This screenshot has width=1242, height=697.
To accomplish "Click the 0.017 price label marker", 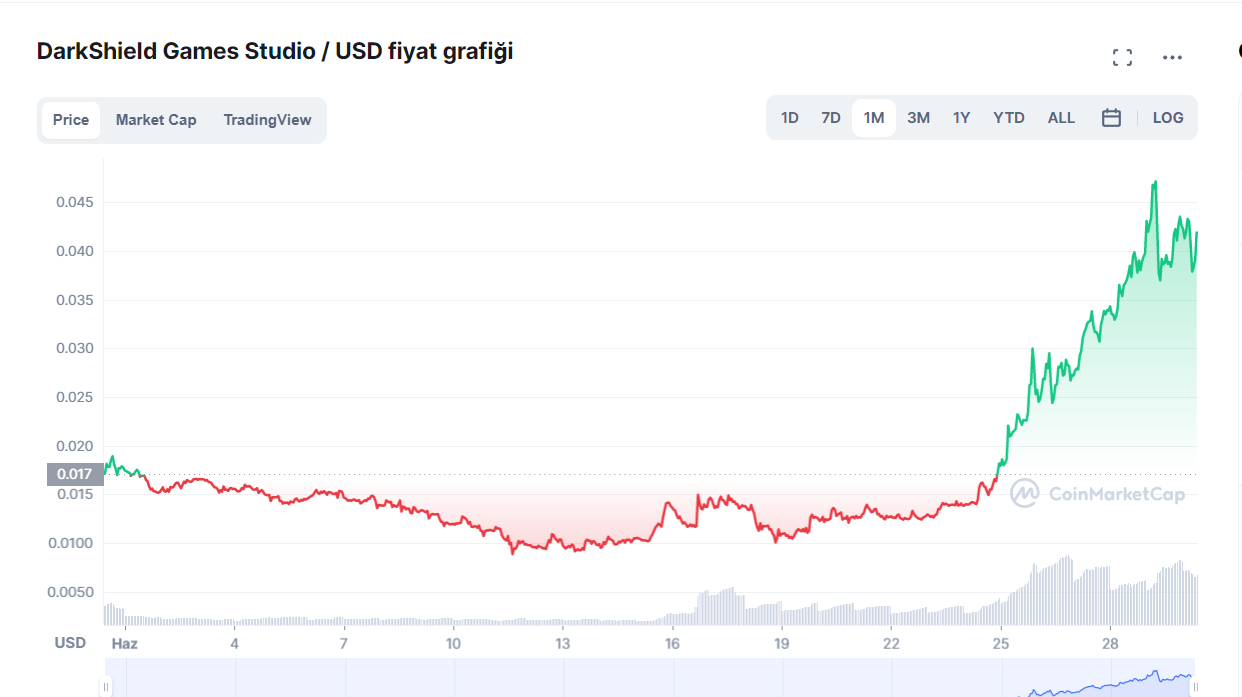I will pos(75,474).
